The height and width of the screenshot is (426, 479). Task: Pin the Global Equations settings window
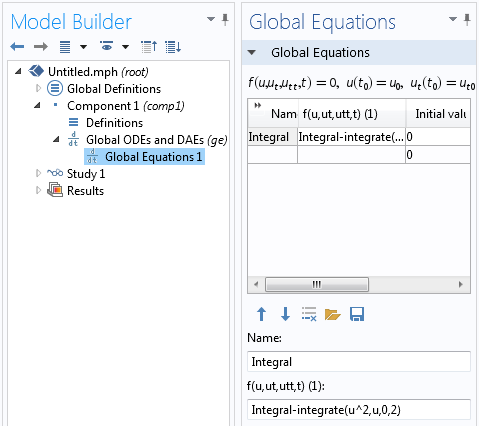[467, 19]
